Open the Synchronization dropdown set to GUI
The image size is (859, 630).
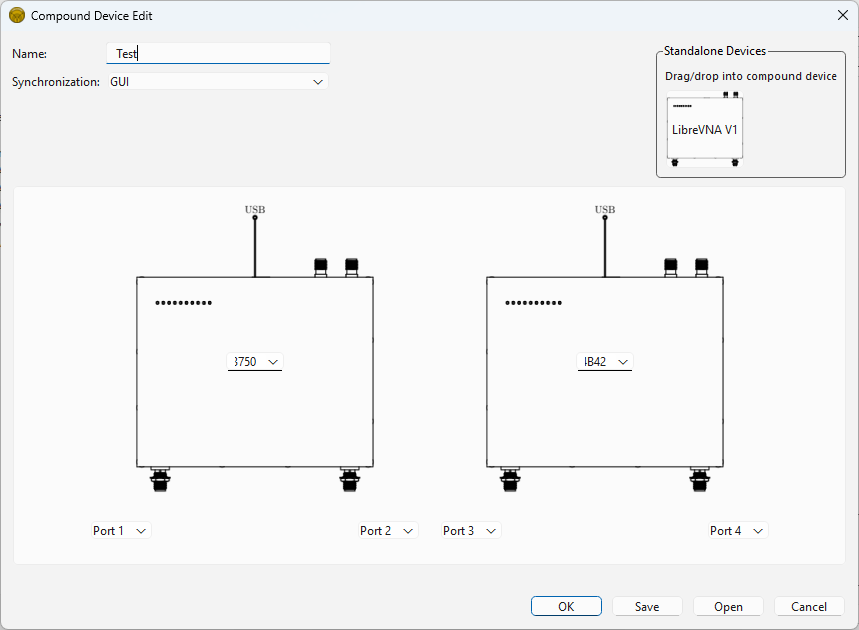click(218, 82)
